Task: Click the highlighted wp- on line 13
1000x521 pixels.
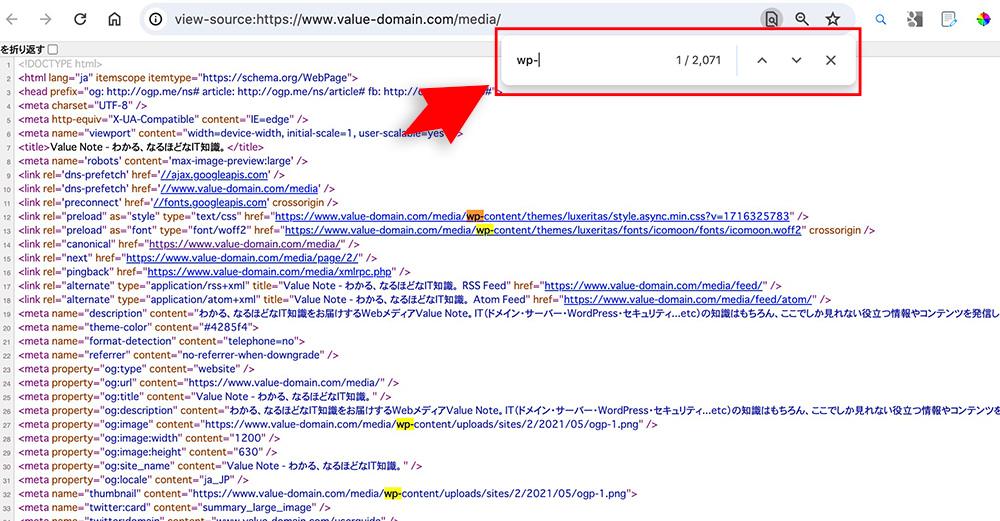Action: [x=485, y=230]
